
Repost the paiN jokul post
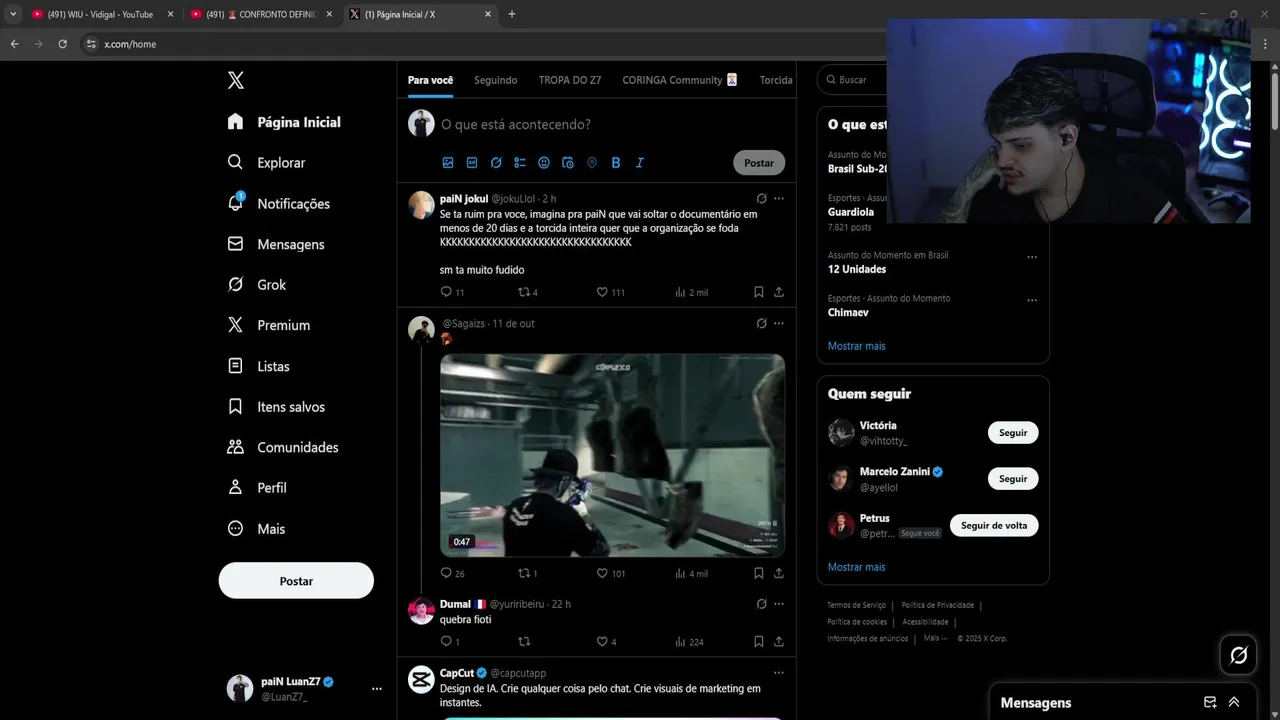(x=527, y=292)
